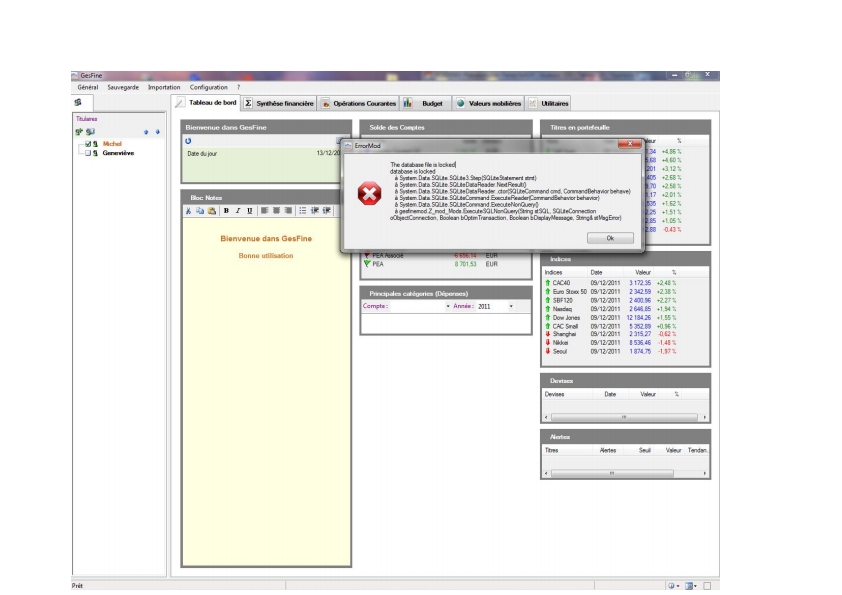Click the refresh icon under Bienvenue dans GesFine

click(188, 142)
